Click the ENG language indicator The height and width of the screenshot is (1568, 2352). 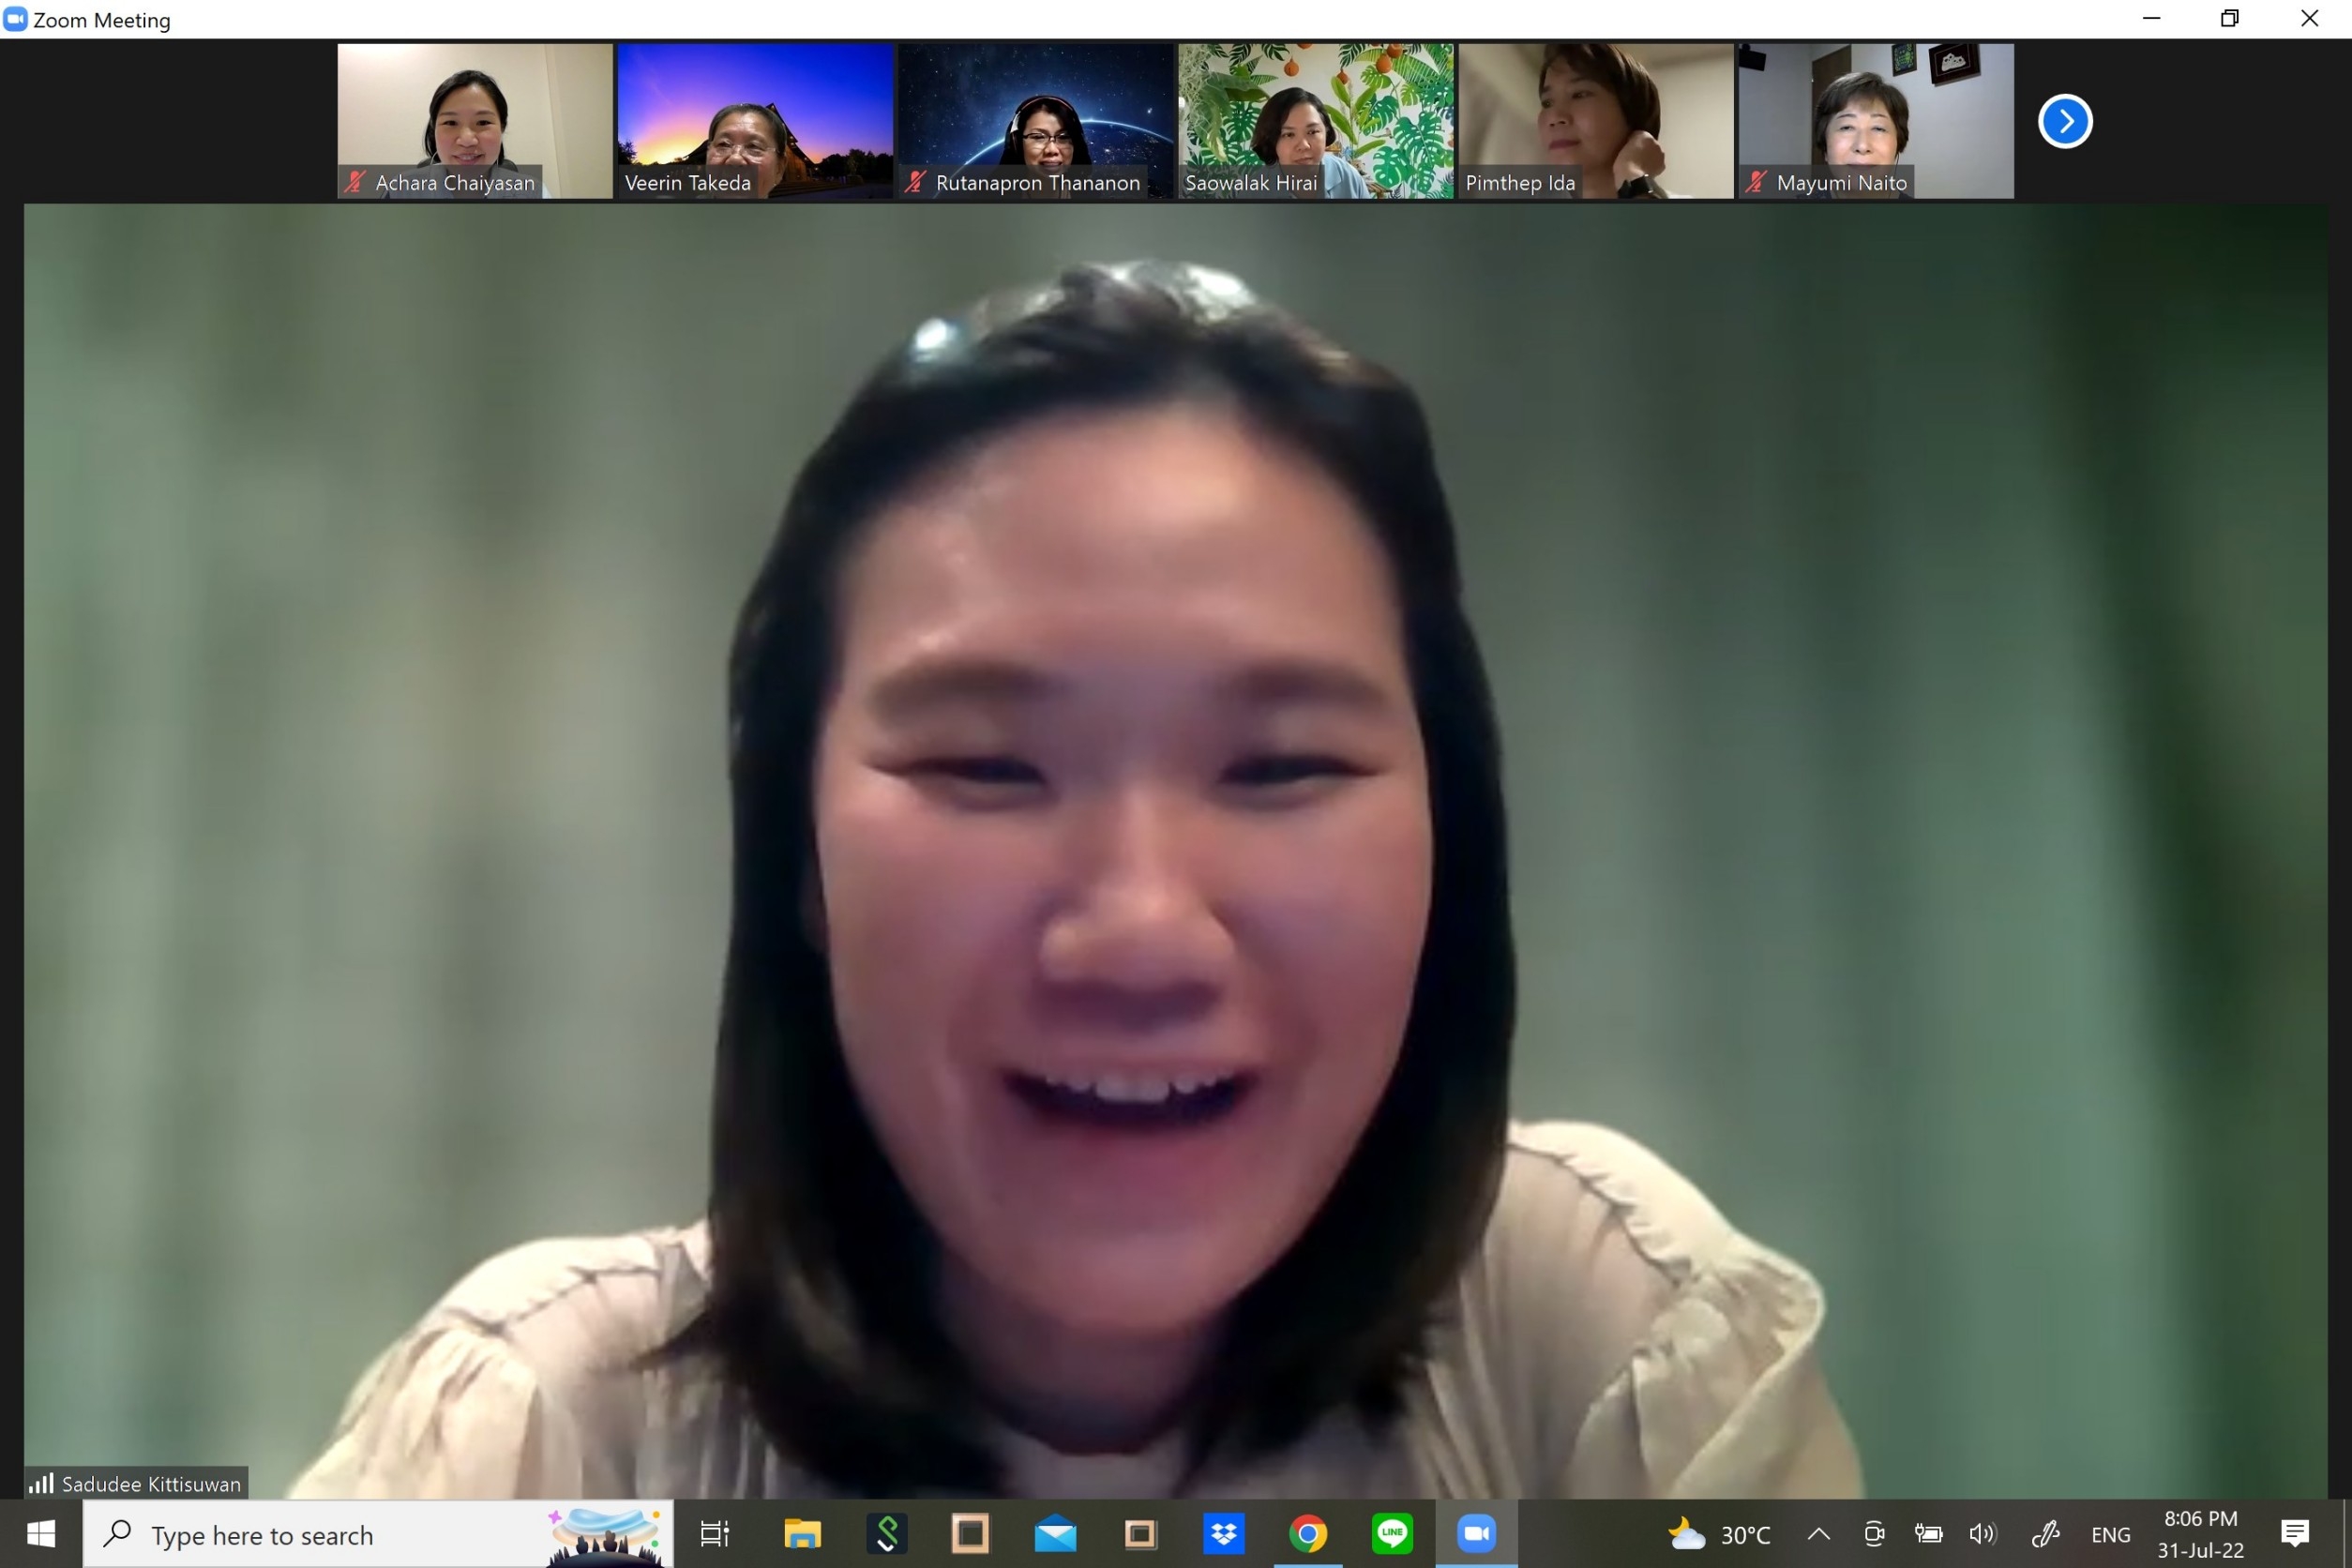(2110, 1534)
